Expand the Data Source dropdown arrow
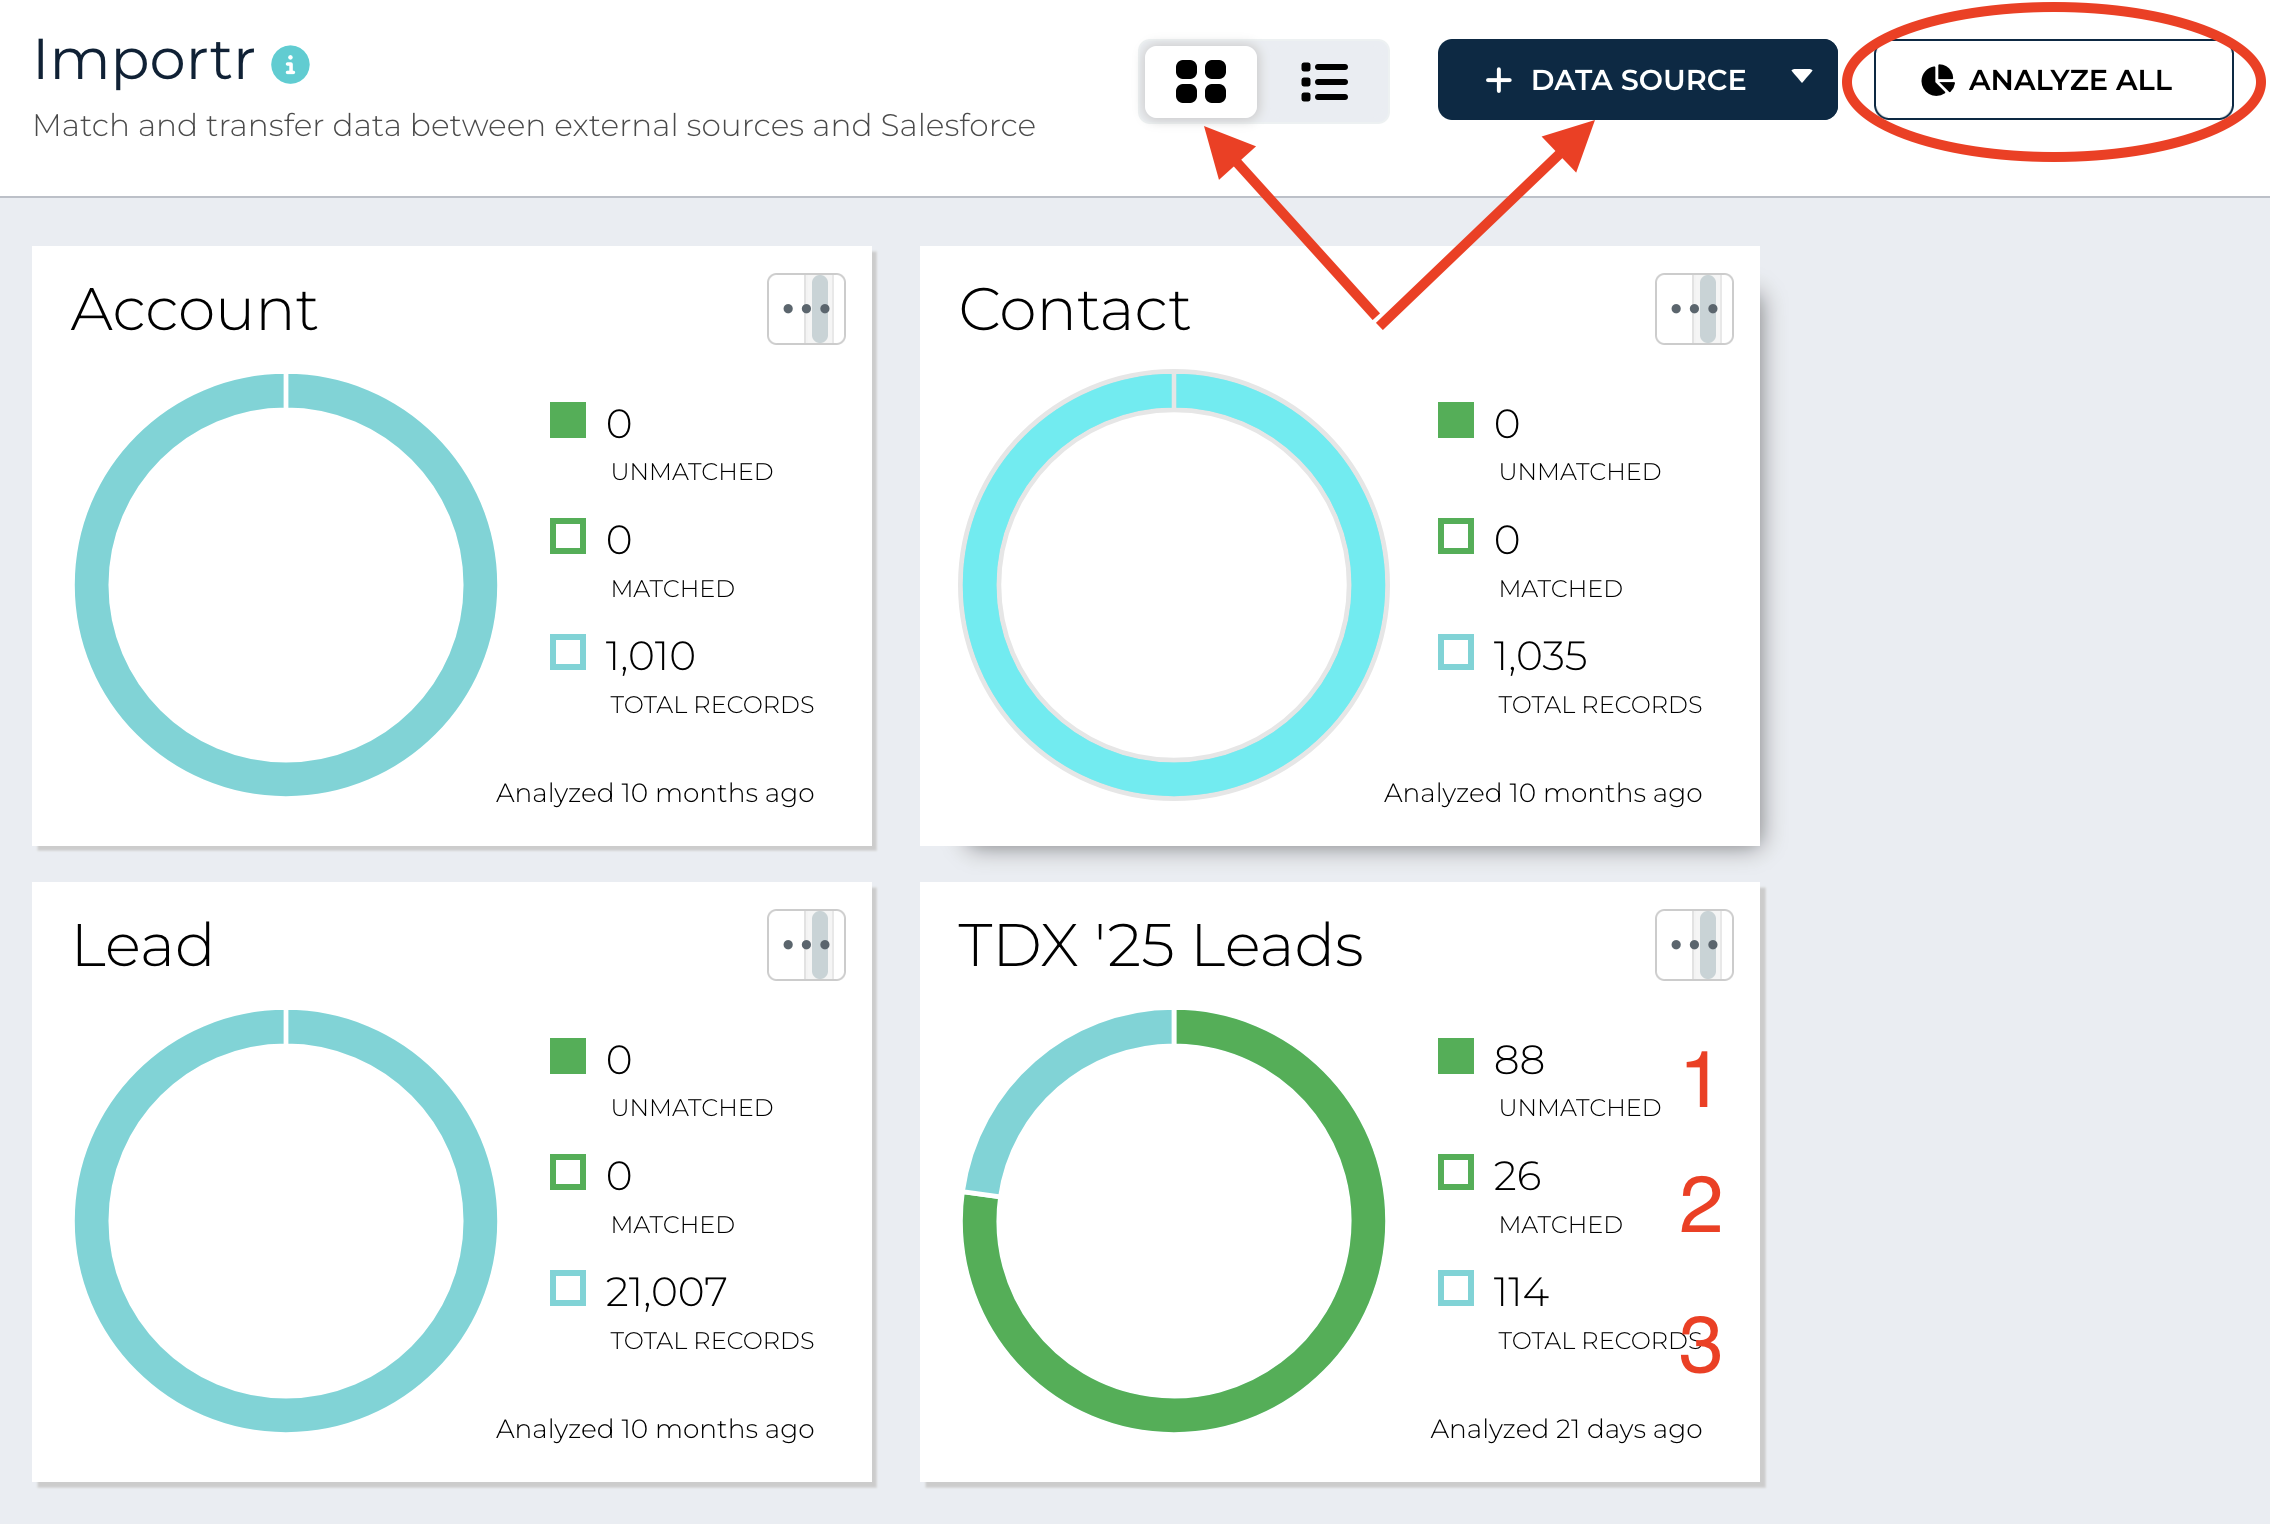Image resolution: width=2270 pixels, height=1524 pixels. coord(1801,77)
